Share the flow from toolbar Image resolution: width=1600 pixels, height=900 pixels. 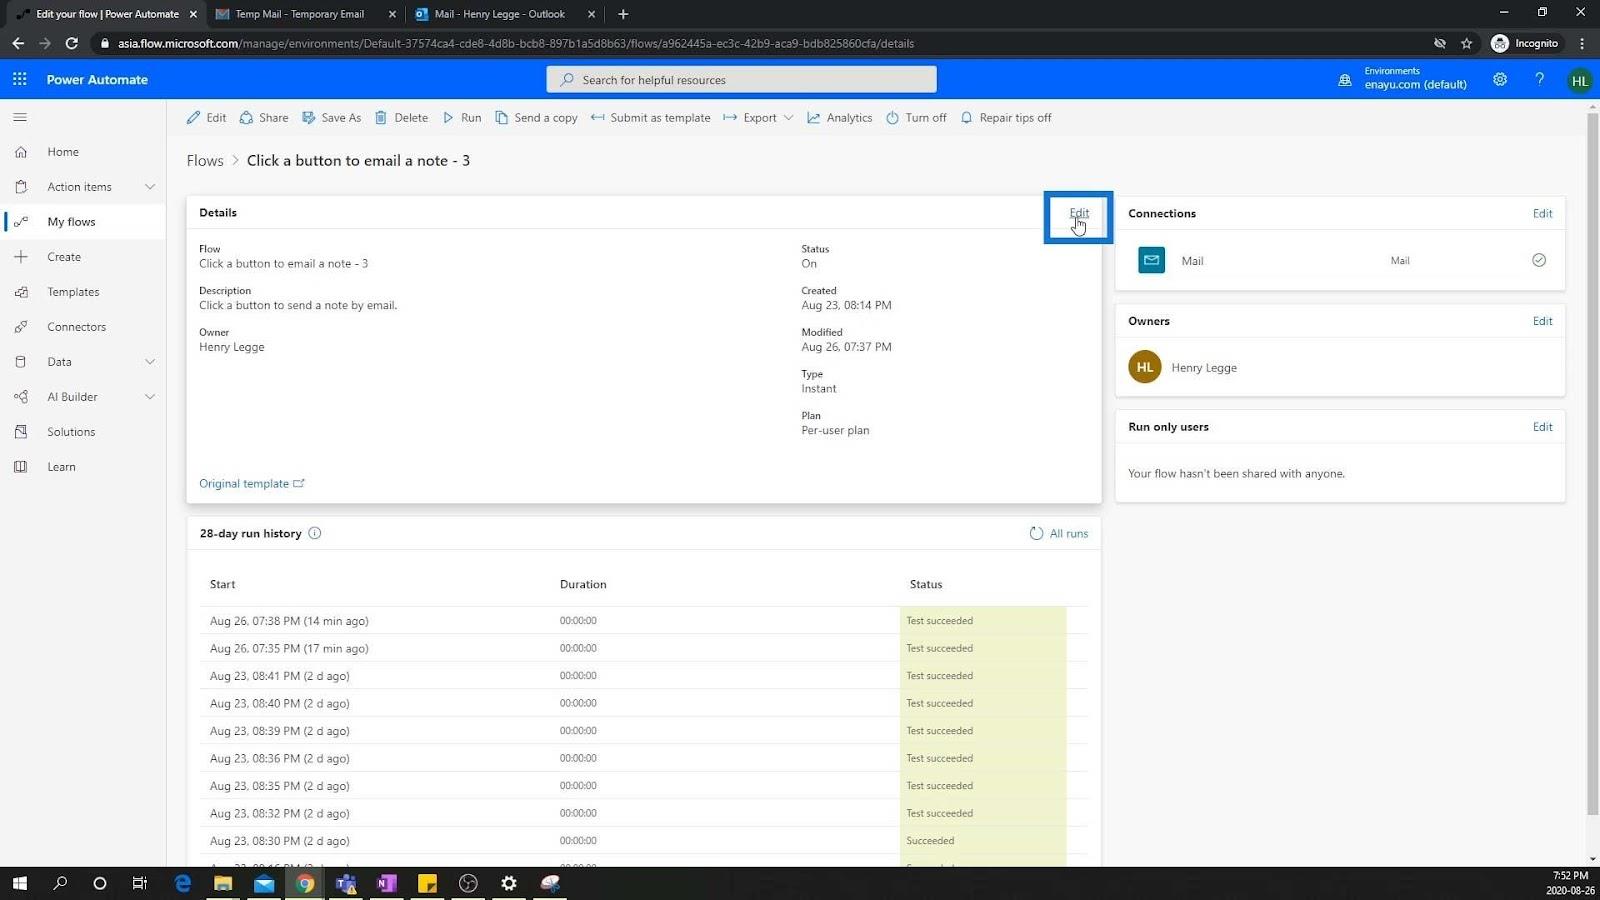pos(264,118)
